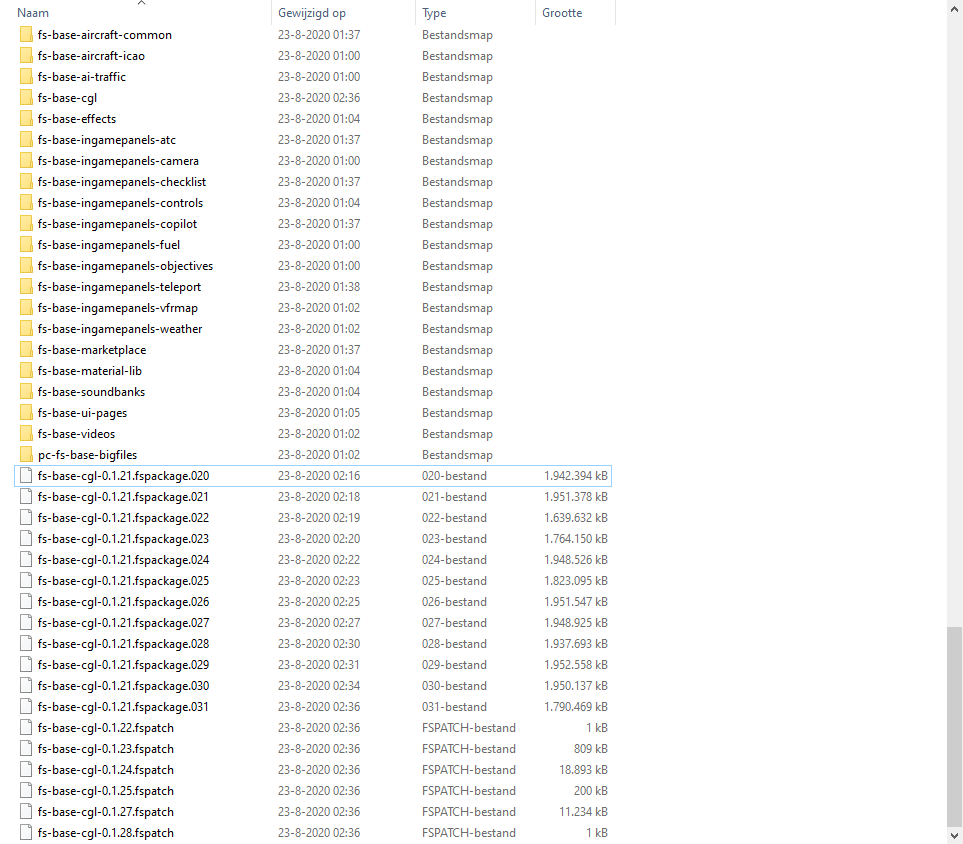Screen dimensions: 963x844
Task: Select the fs-base-marketplace folder icon
Action: [26, 350]
